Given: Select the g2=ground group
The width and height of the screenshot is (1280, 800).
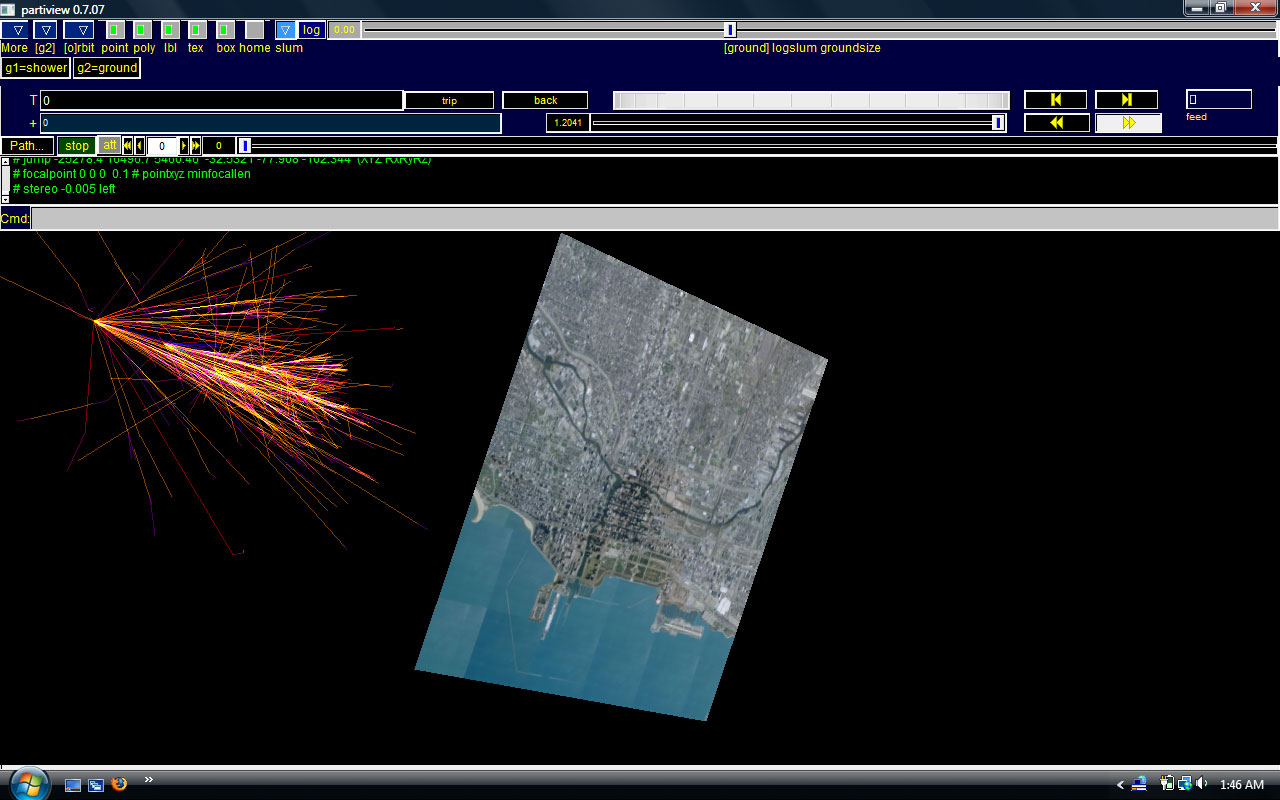Looking at the screenshot, I should [106, 68].
